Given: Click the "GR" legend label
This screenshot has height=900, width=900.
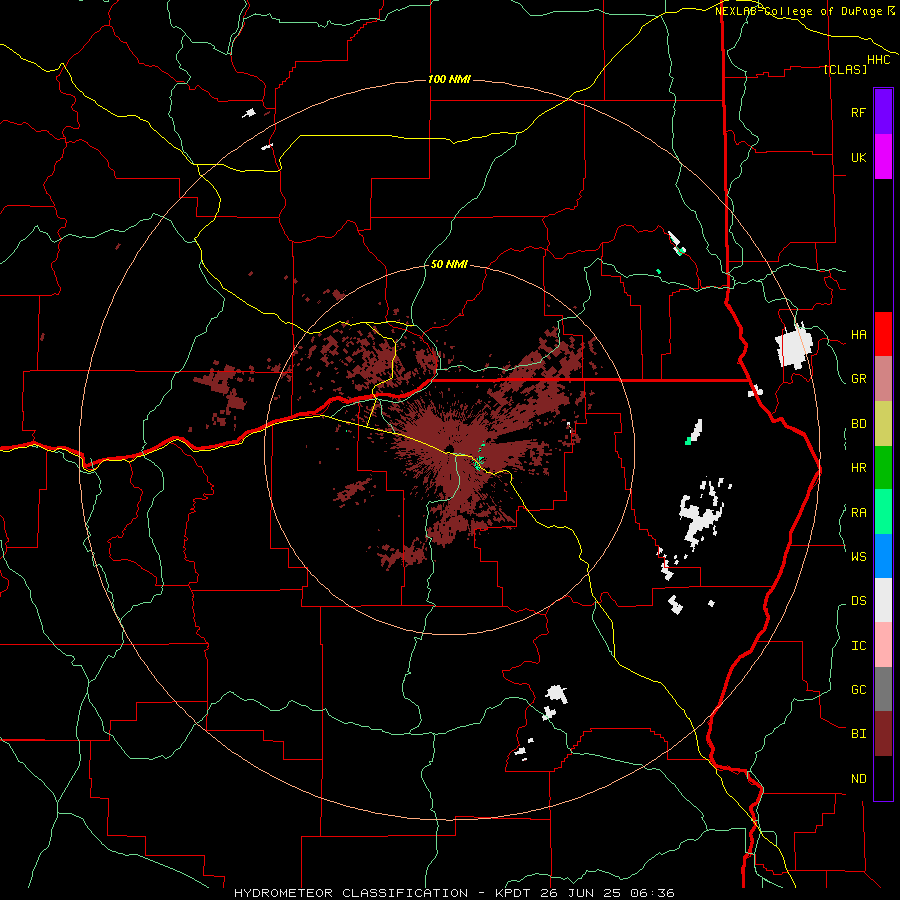Looking at the screenshot, I should click(x=858, y=379).
